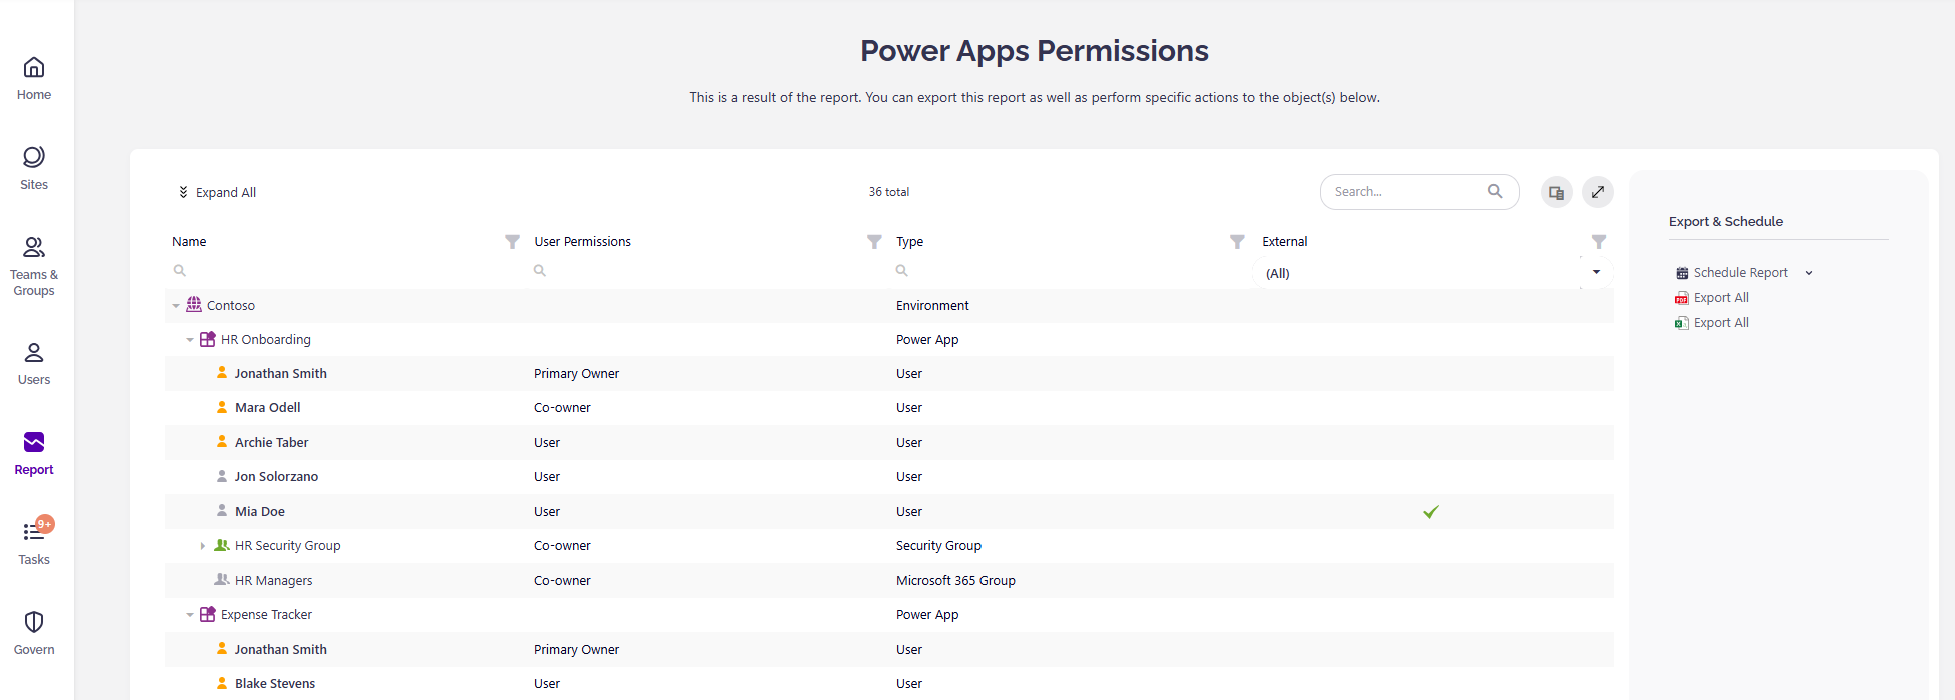The width and height of the screenshot is (1955, 700).
Task: Open Teams & Groups section
Action: (34, 266)
